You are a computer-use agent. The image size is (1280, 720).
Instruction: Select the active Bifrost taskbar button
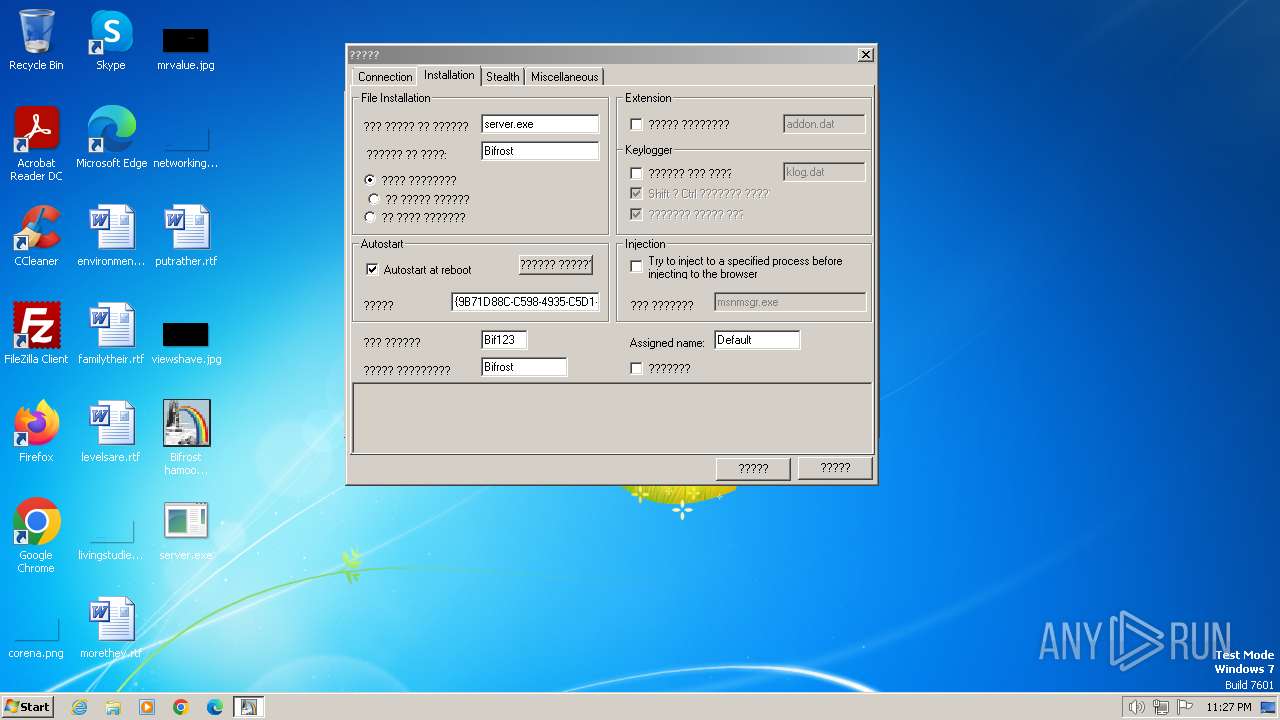pyautogui.click(x=249, y=707)
